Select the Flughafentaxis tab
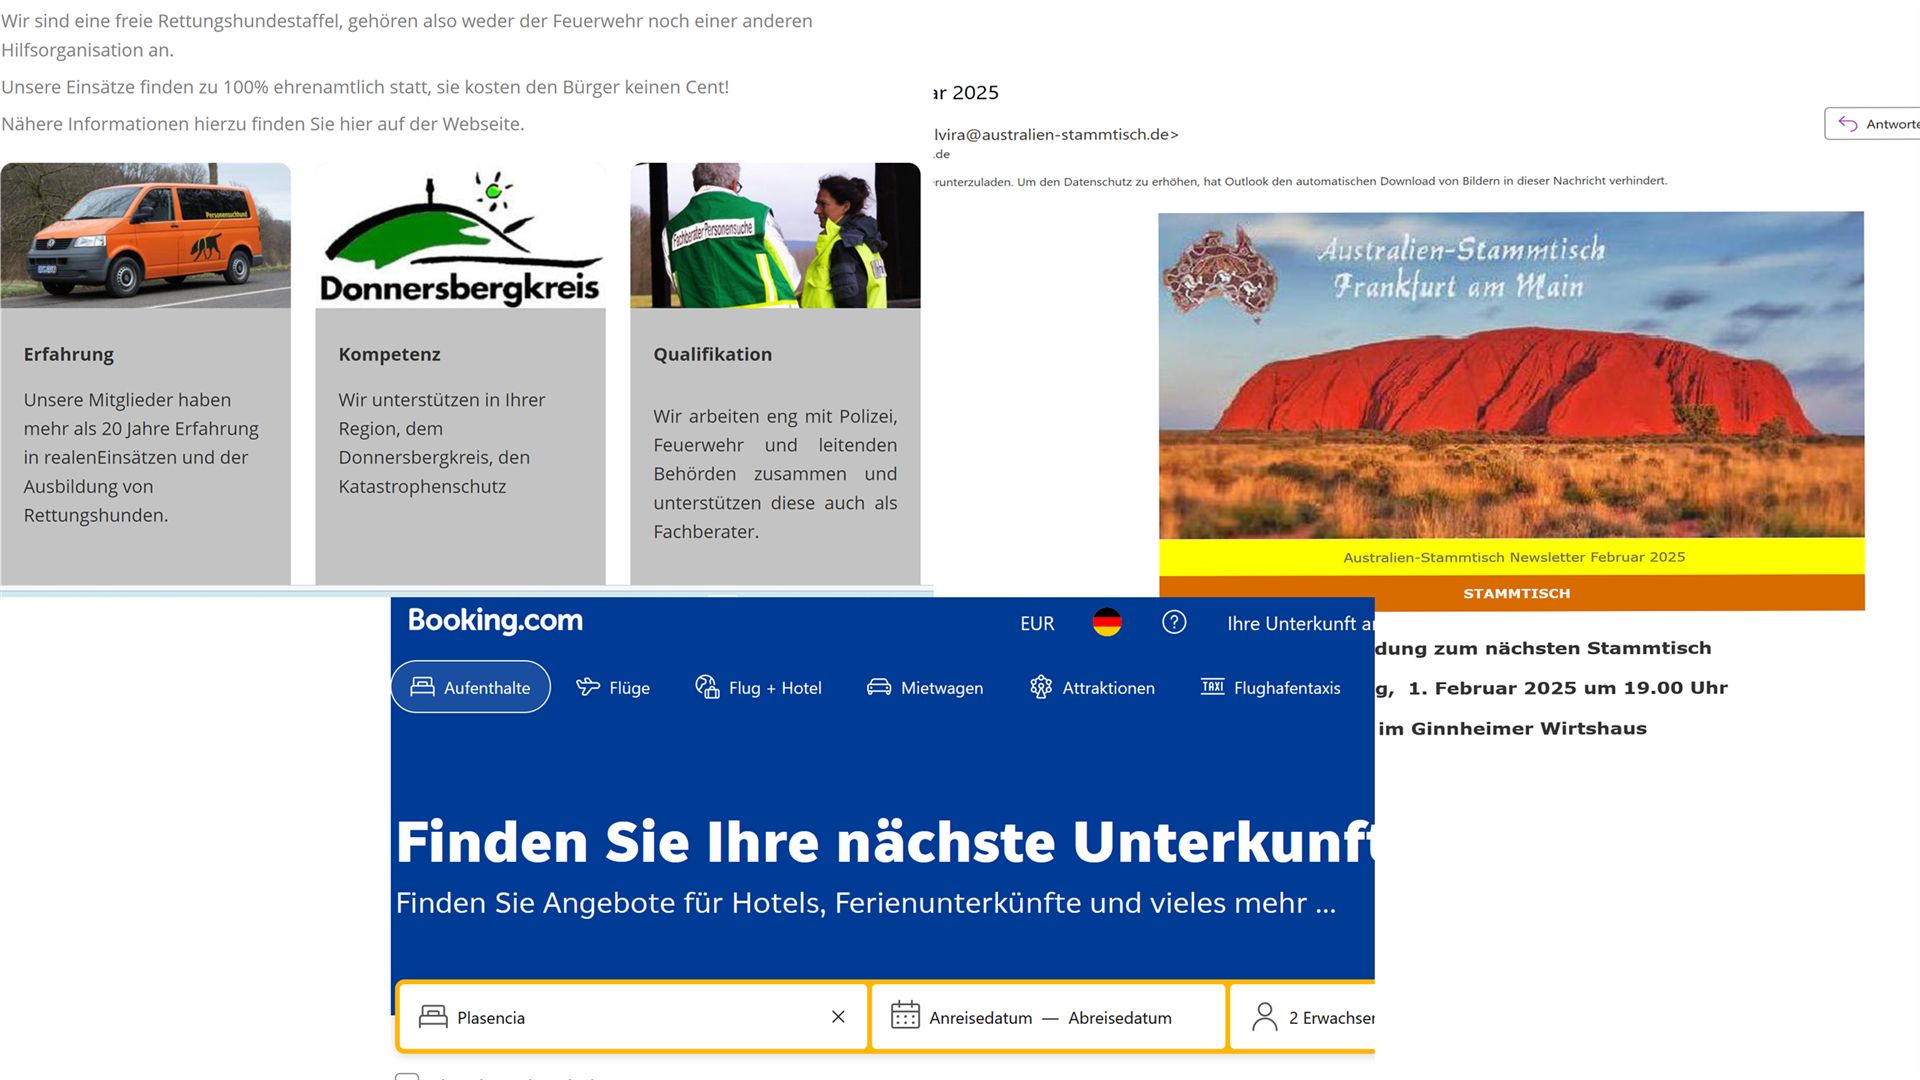Screen dimensions: 1920x1080 click(x=1271, y=687)
